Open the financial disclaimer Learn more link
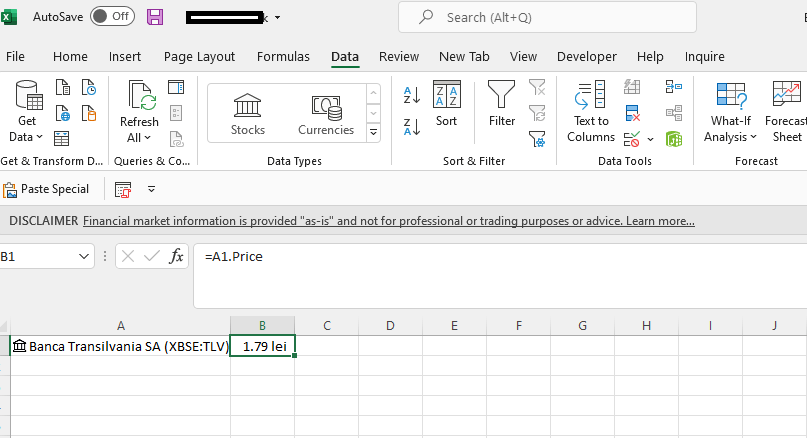The width and height of the screenshot is (807, 438). (660, 221)
